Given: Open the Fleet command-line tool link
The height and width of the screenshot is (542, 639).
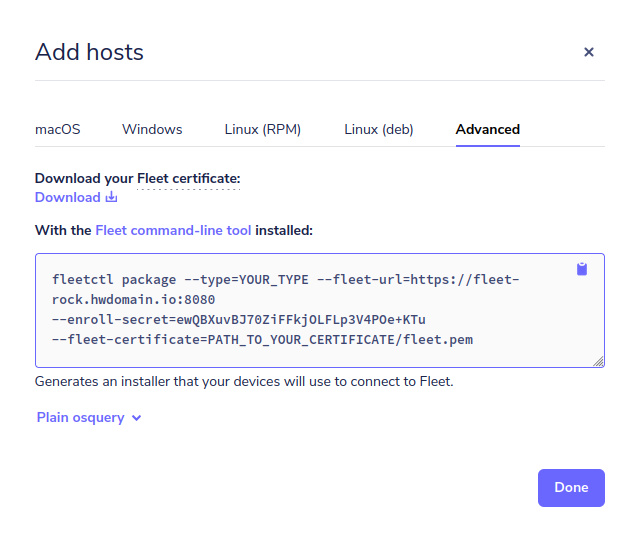Looking at the screenshot, I should pos(173,230).
